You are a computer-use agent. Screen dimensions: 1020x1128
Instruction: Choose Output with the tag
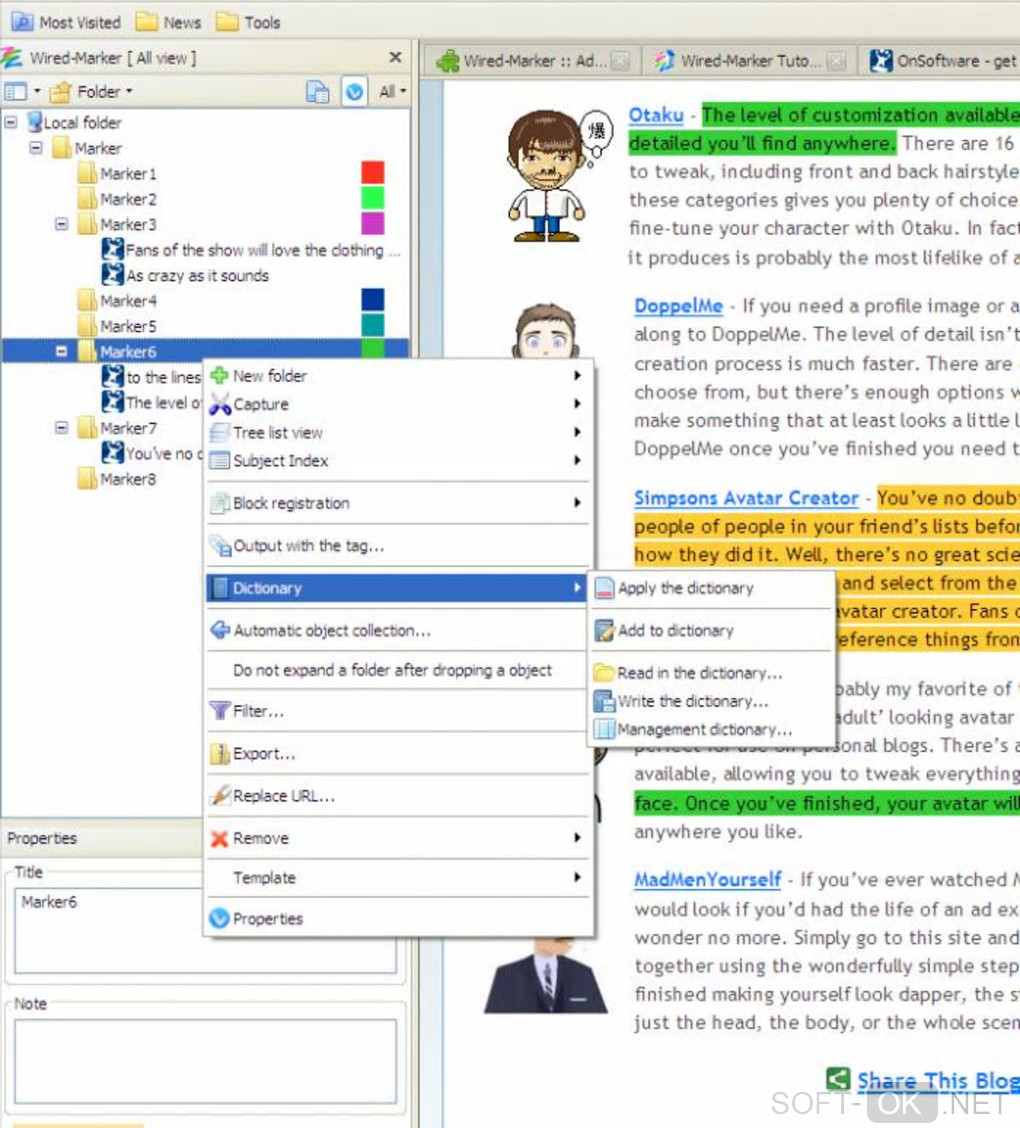click(x=398, y=545)
